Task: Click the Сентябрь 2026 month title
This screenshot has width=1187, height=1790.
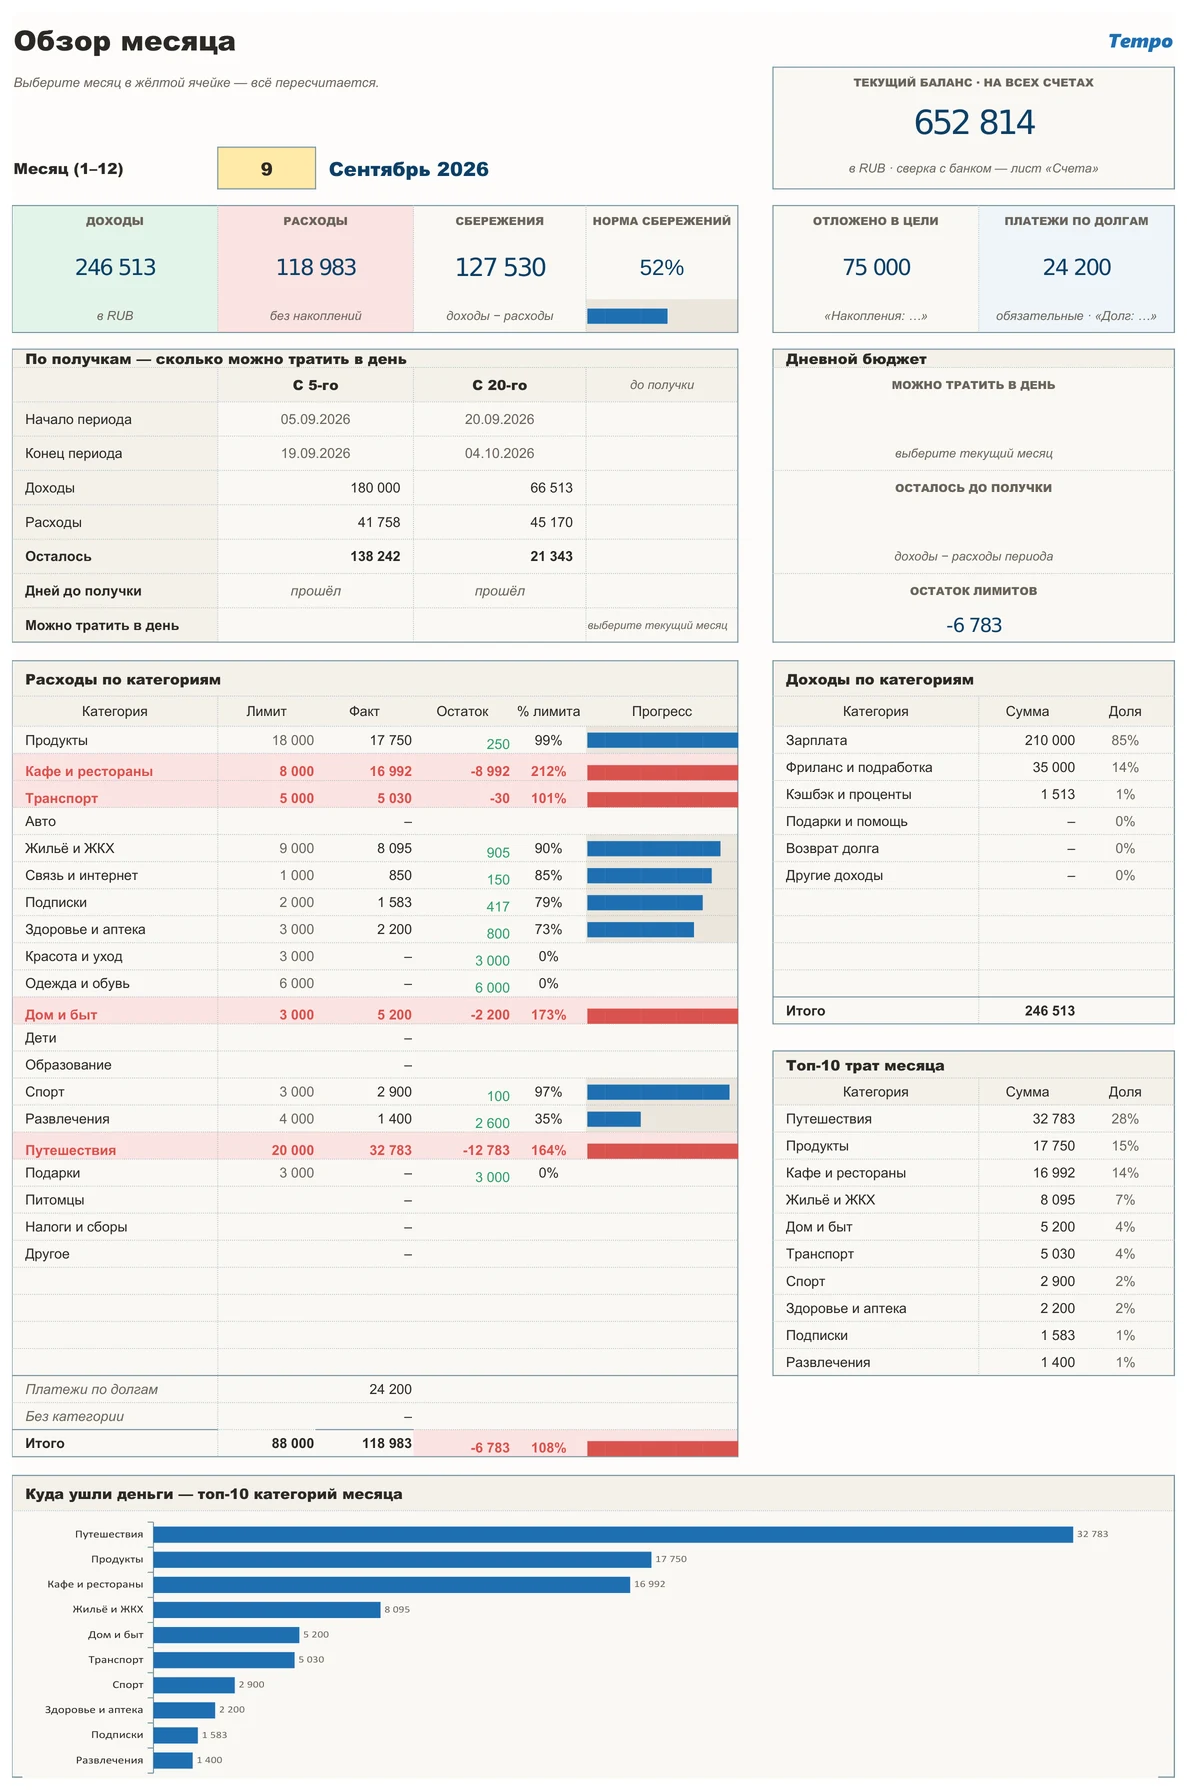Action: (x=408, y=169)
